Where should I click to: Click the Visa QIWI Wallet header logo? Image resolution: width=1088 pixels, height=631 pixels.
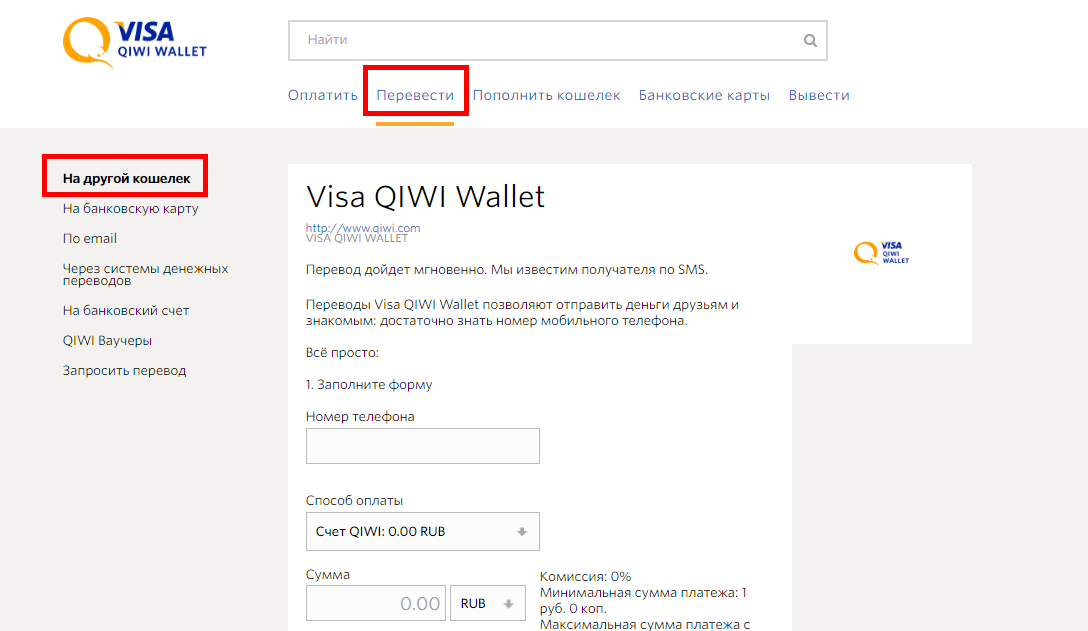click(135, 43)
